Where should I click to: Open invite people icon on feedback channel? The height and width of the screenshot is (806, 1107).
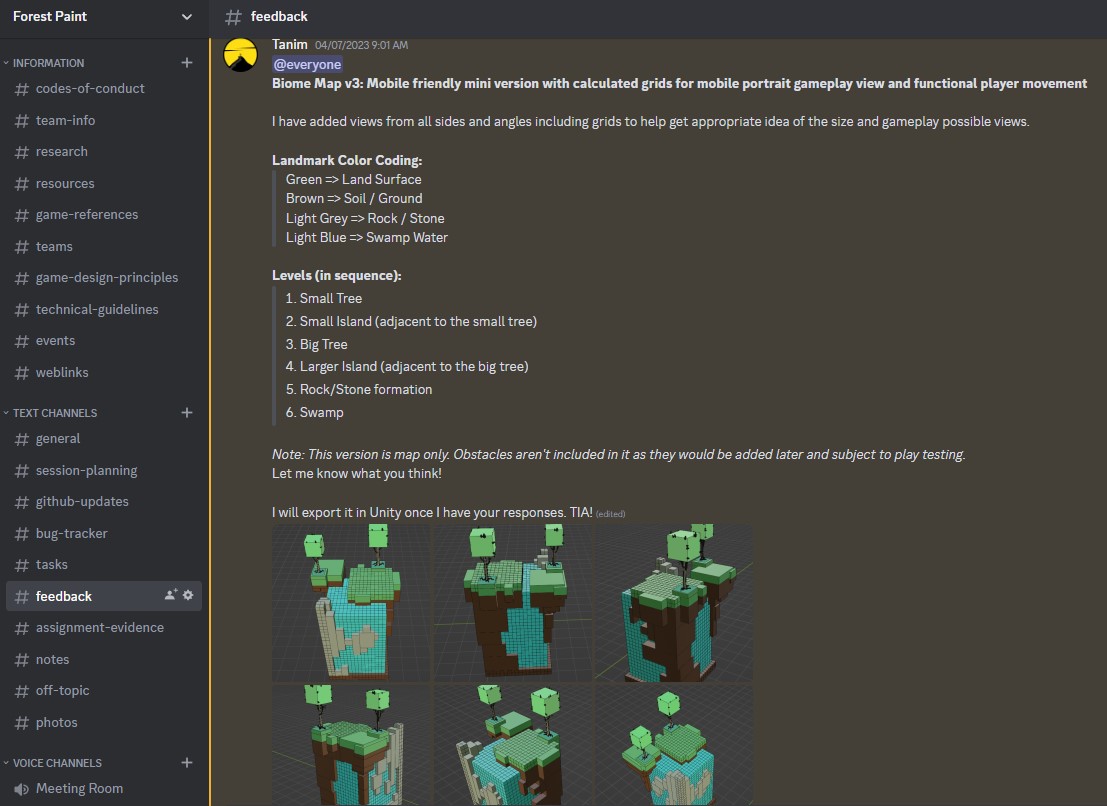point(170,595)
